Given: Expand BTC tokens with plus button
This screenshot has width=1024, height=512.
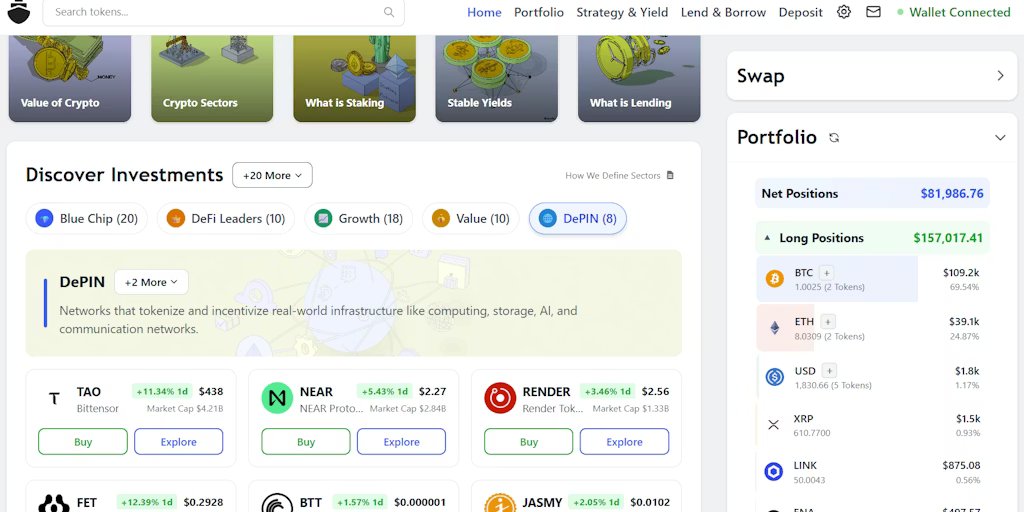Looking at the screenshot, I should point(827,272).
